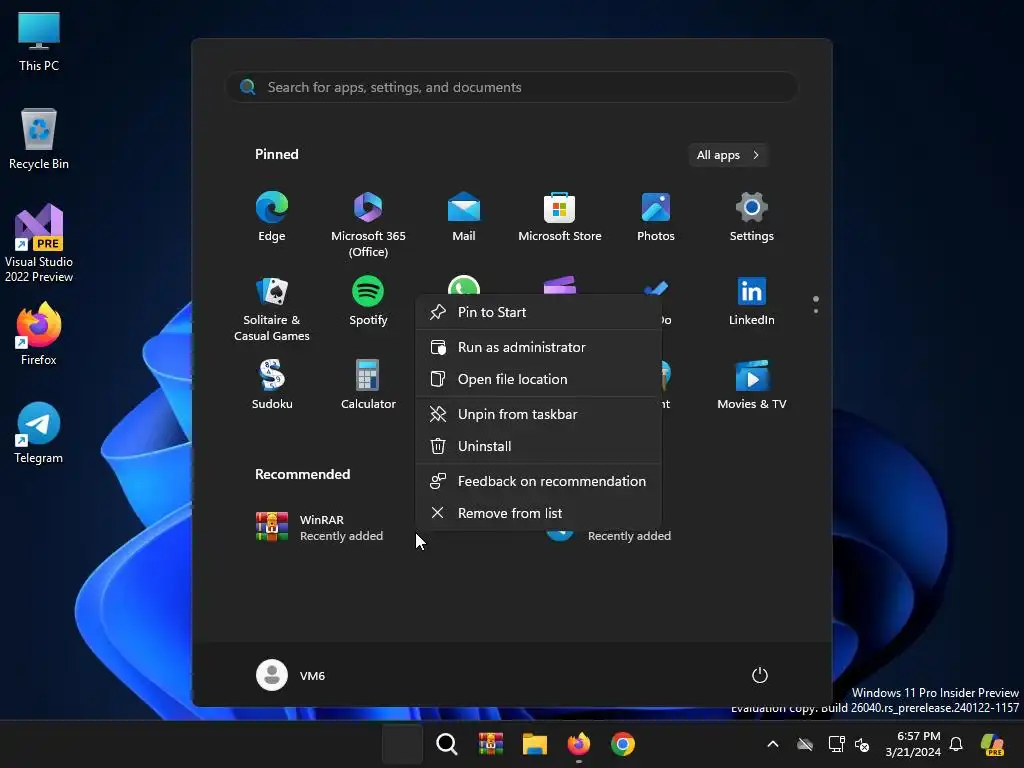Launch Microsoft 365 (Office) app

[368, 224]
